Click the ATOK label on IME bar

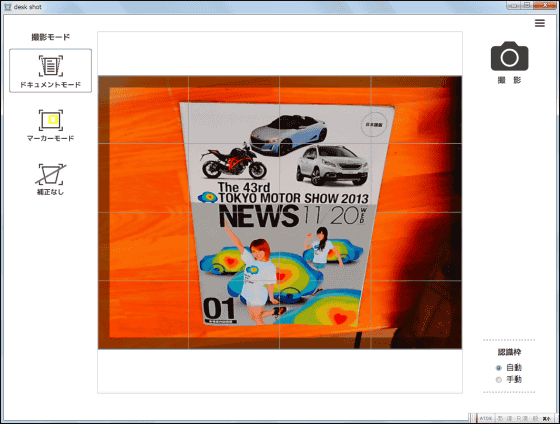point(486,418)
